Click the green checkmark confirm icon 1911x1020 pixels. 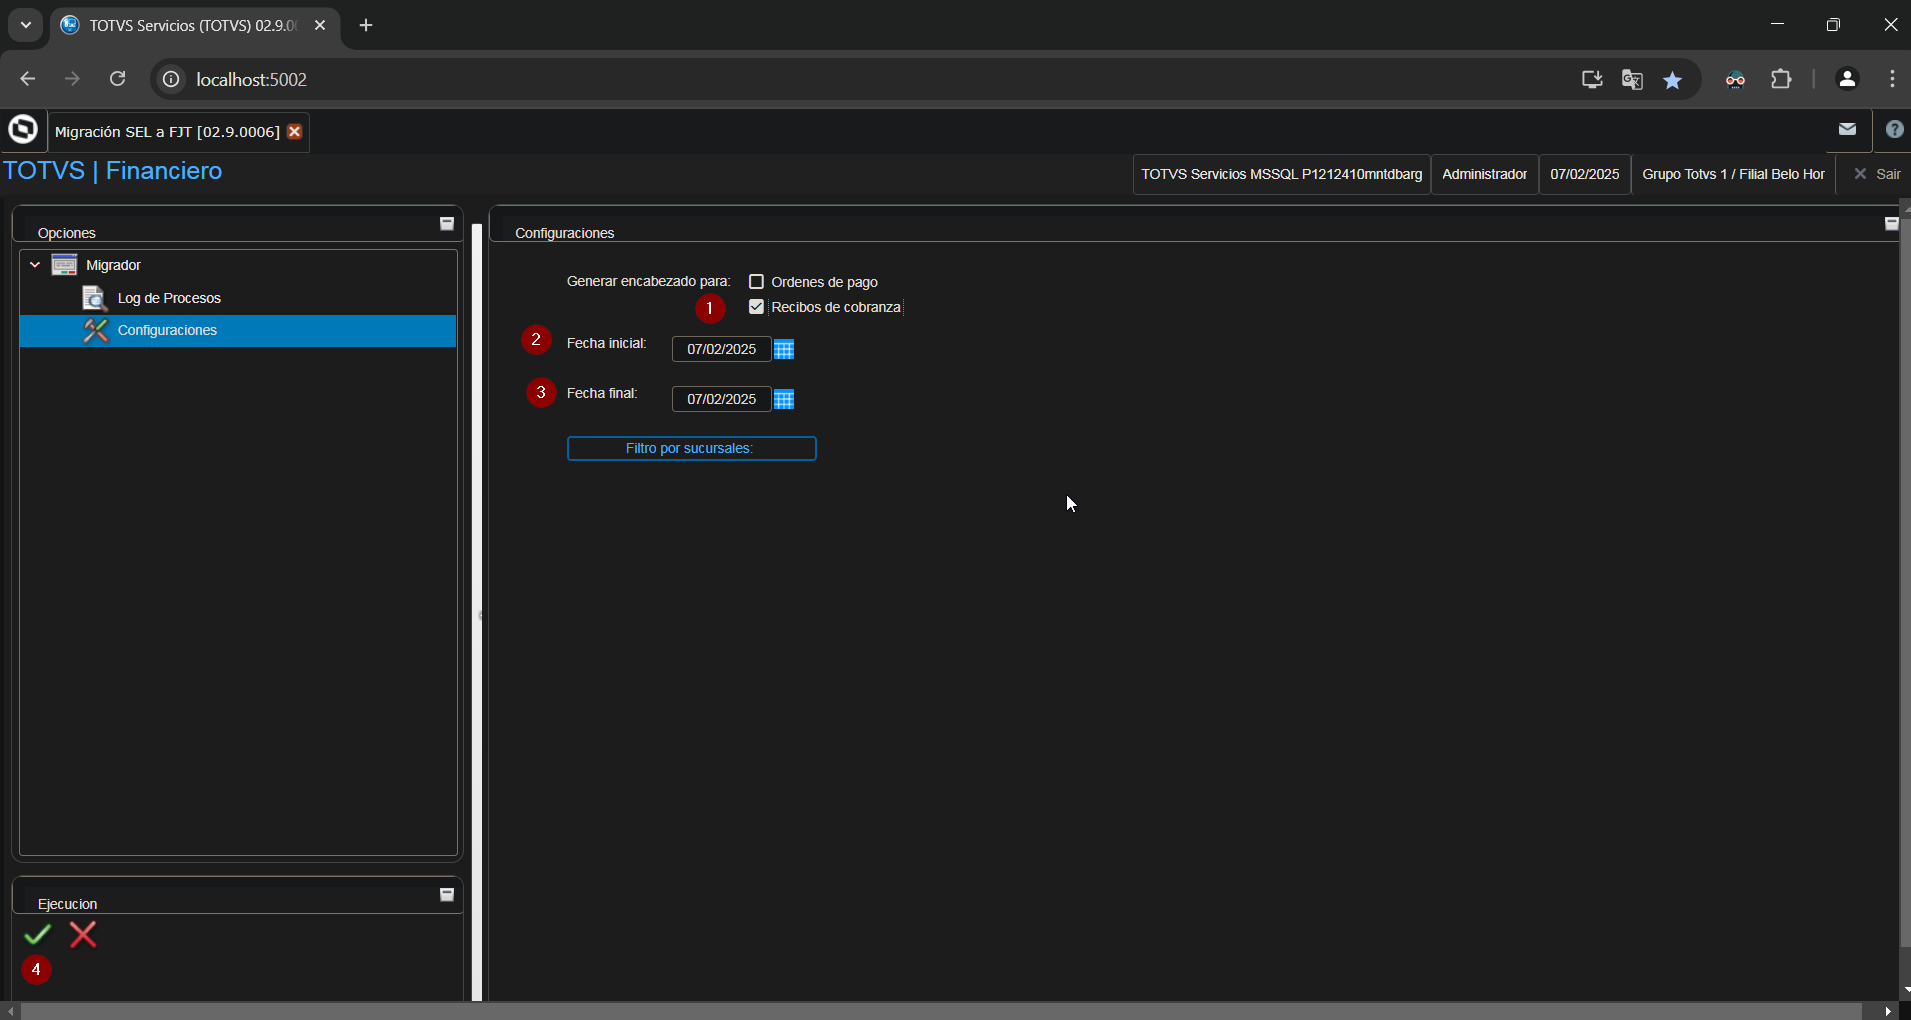click(38, 935)
